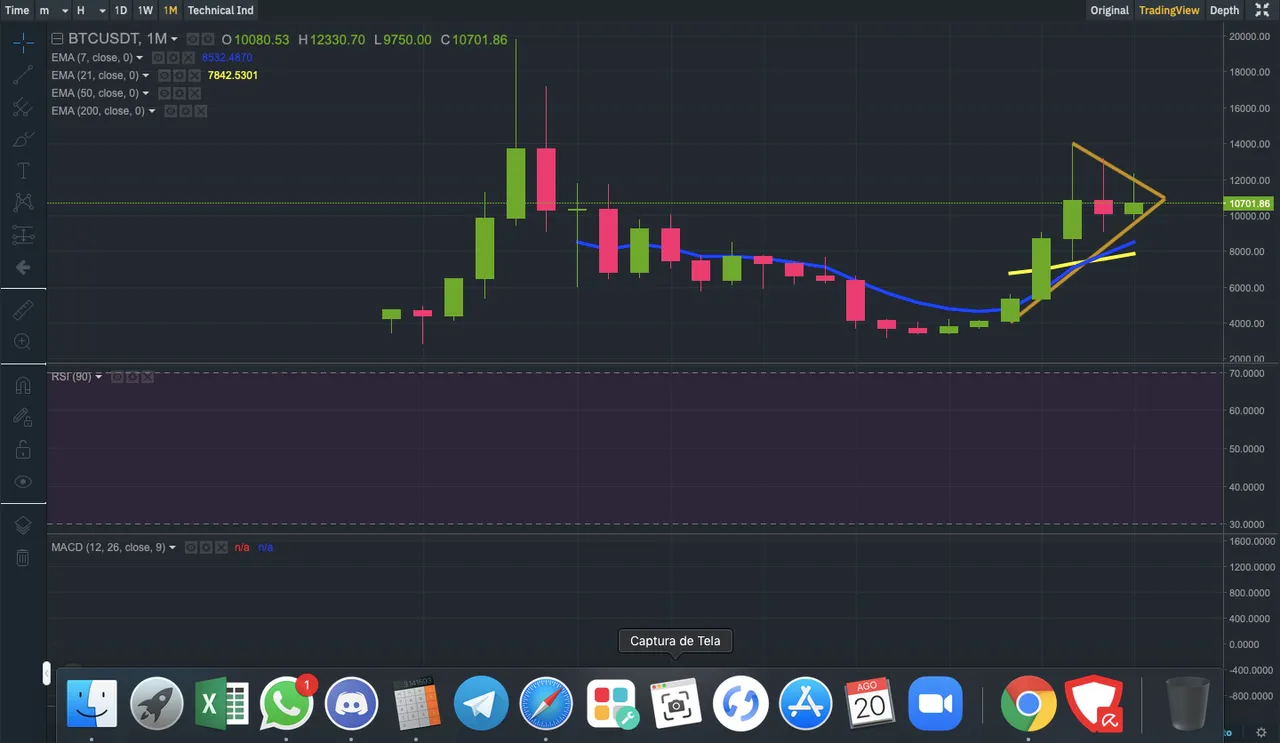Viewport: 1280px width, 743px height.
Task: Switch to the Depth chart tab
Action: pos(1224,10)
